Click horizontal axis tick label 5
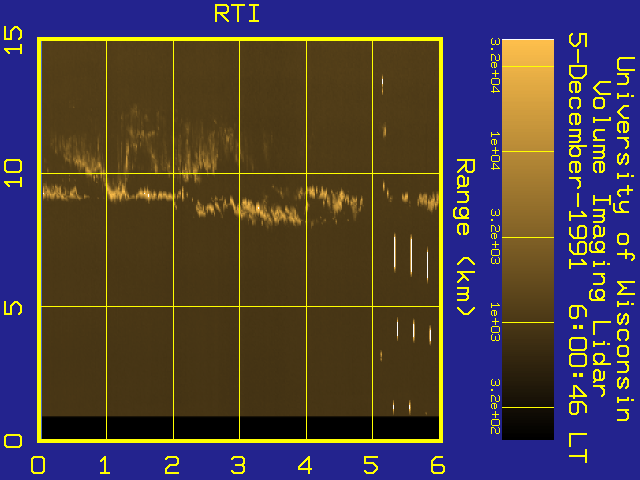The height and width of the screenshot is (480, 640). point(371,465)
